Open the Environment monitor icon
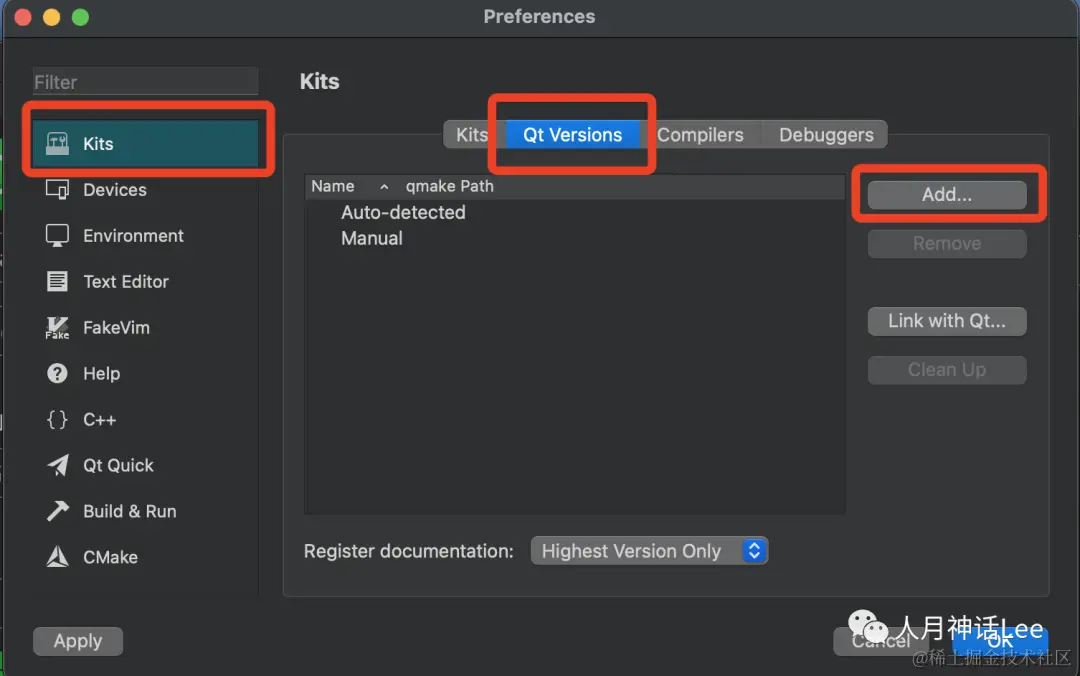 [x=57, y=236]
